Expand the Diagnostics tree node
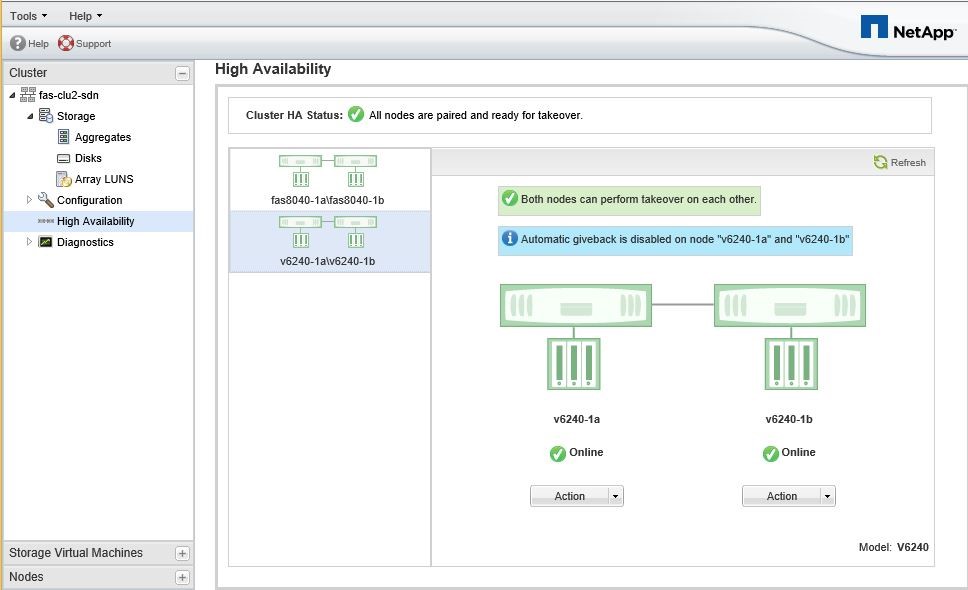The image size is (968, 590). click(29, 241)
